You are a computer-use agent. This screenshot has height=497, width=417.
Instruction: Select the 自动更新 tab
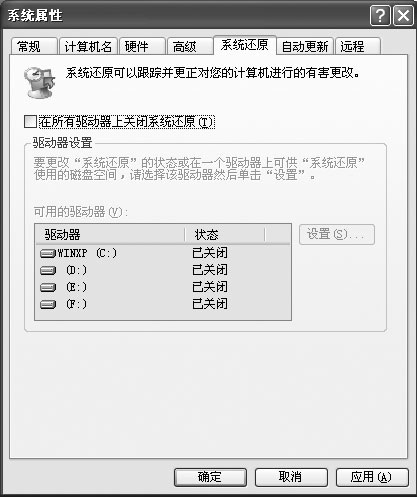pyautogui.click(x=305, y=46)
